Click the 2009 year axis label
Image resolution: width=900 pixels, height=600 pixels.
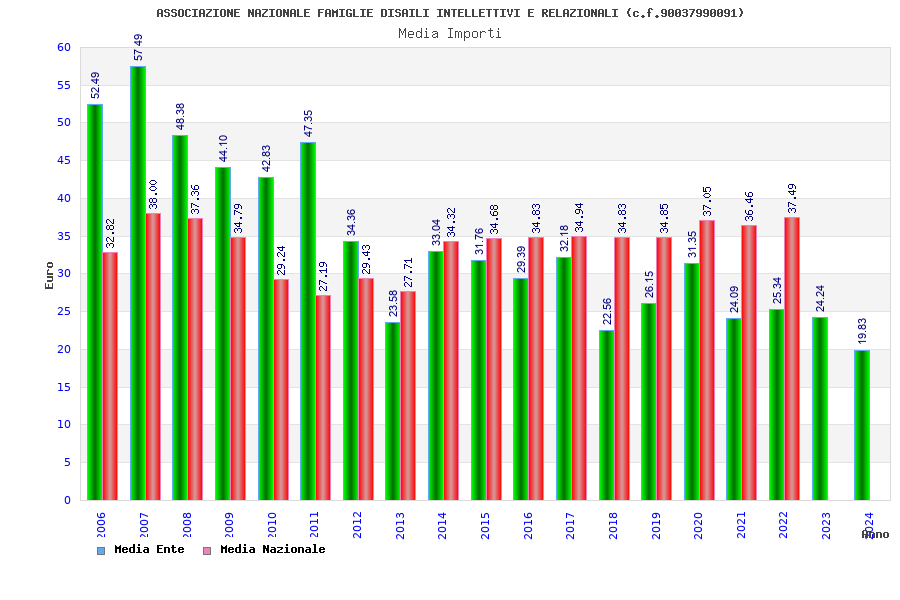(x=230, y=525)
